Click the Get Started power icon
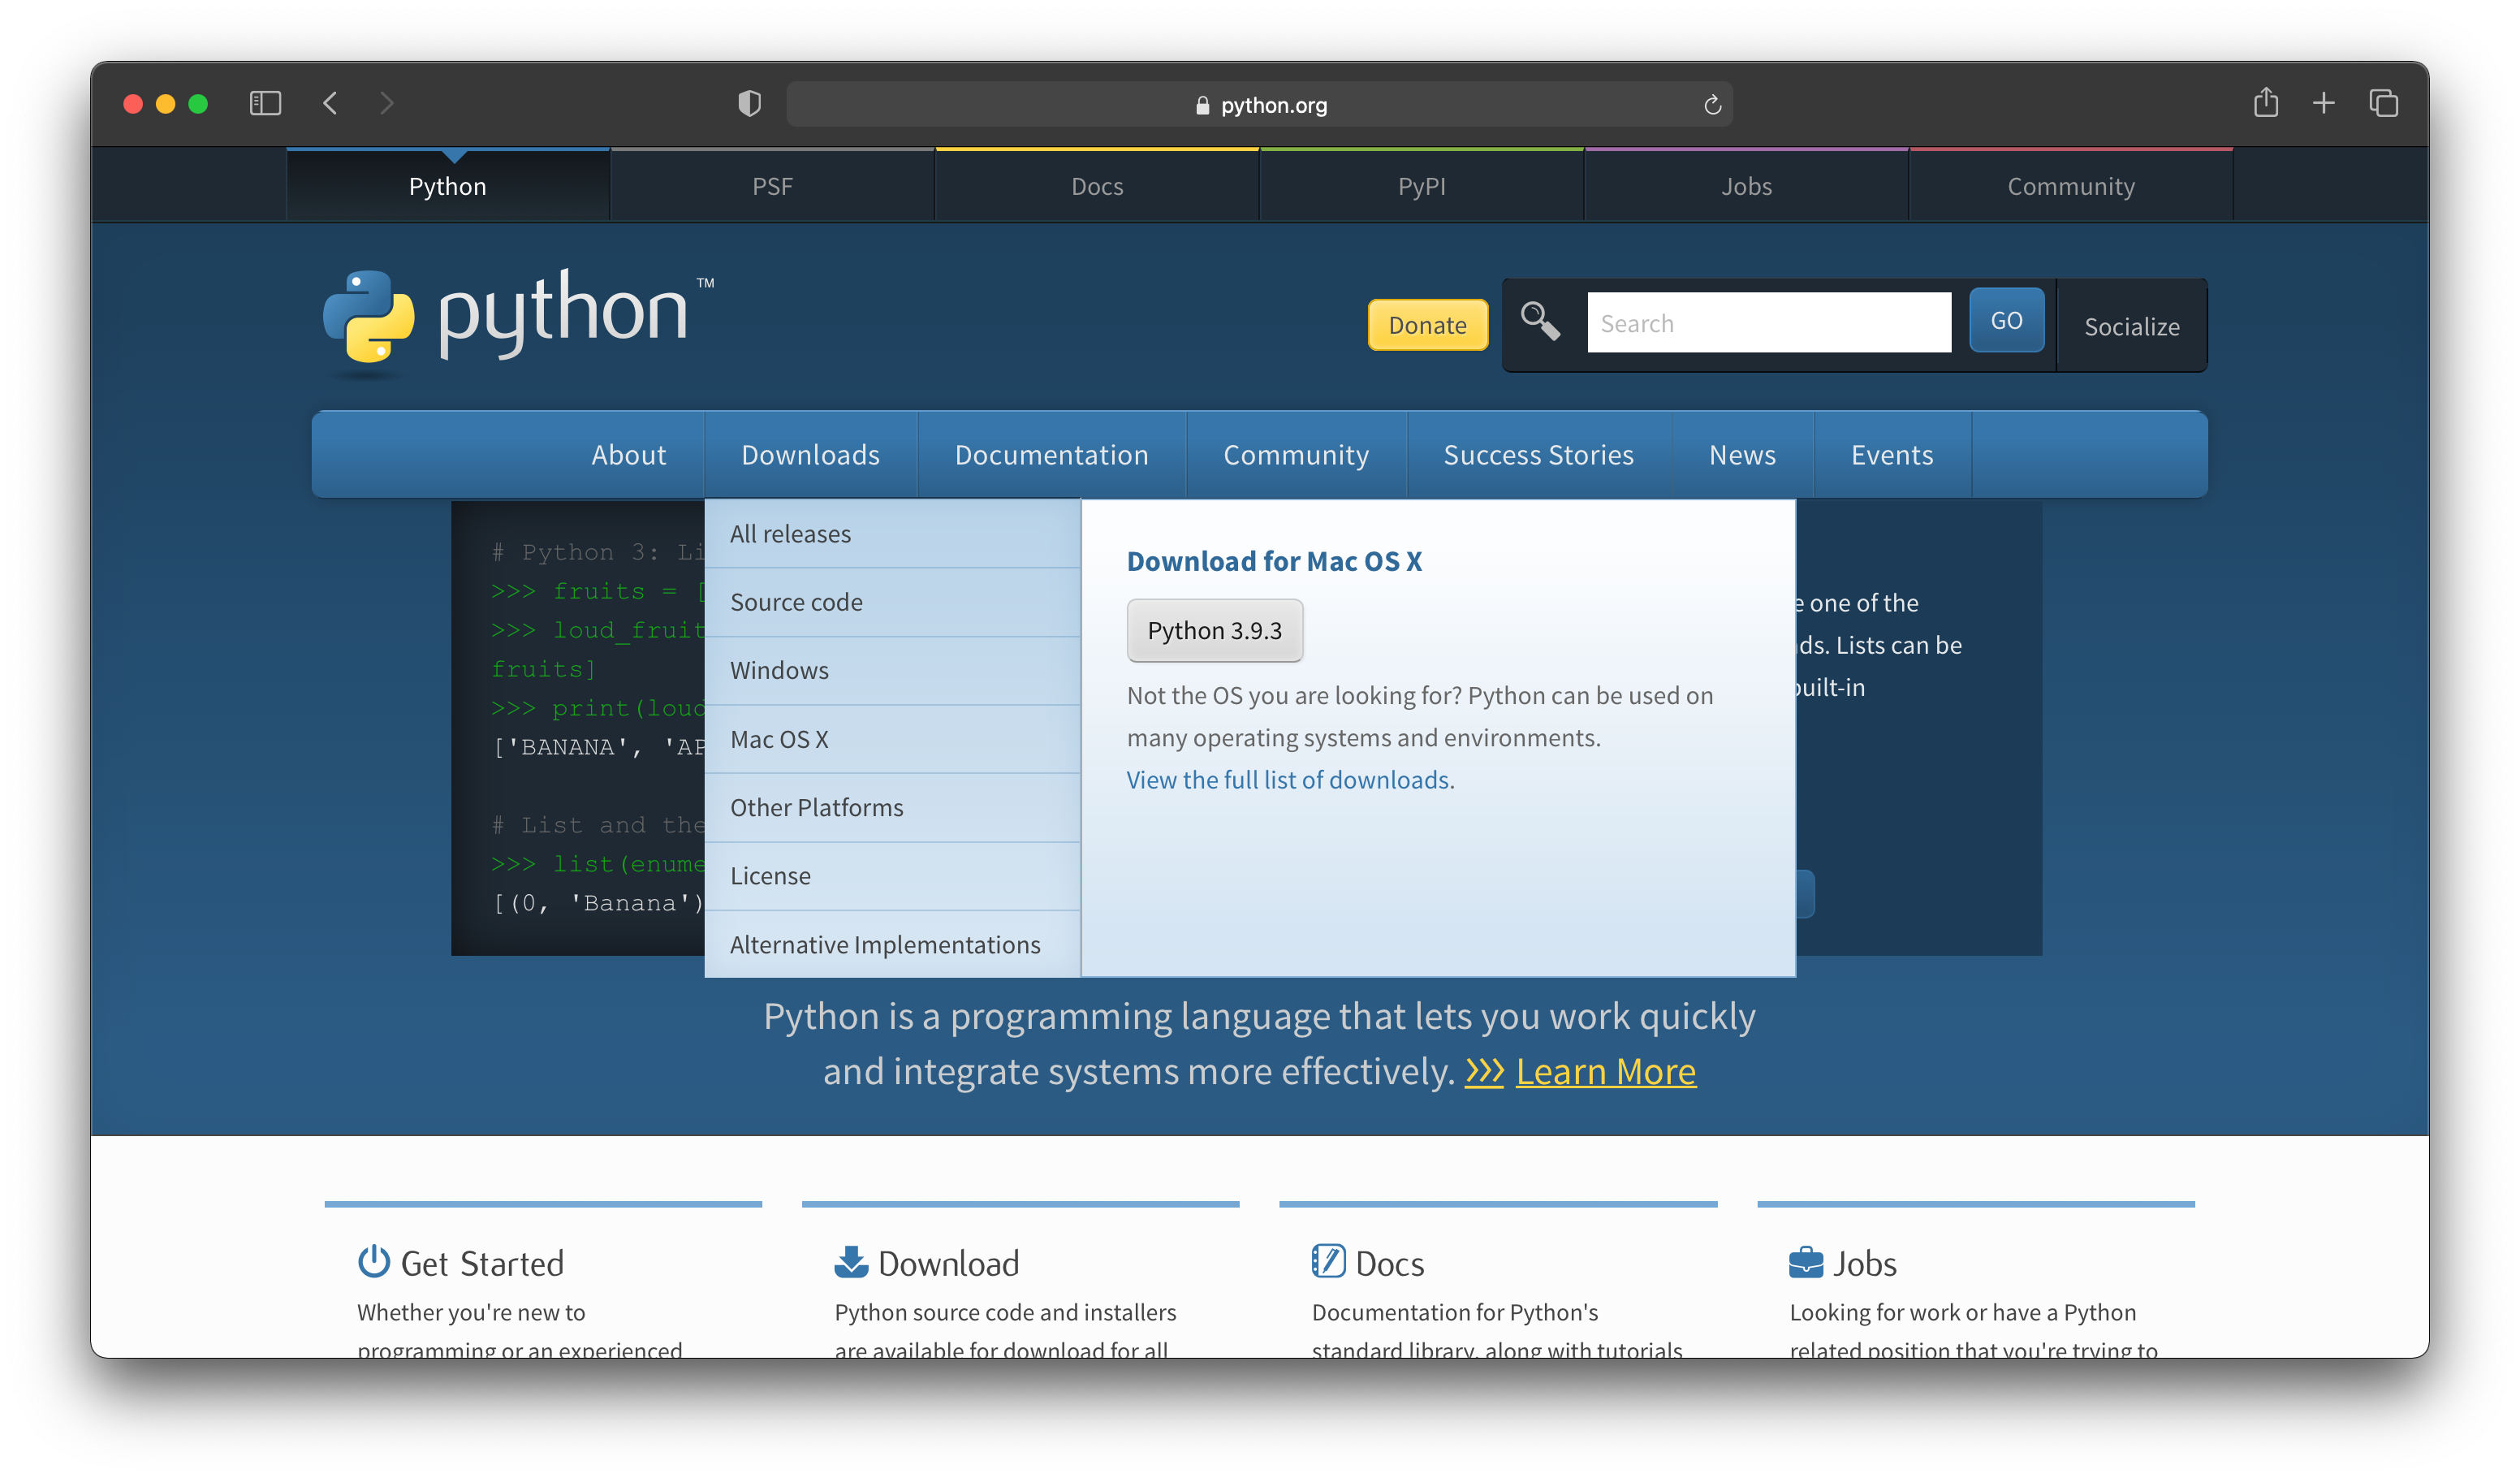This screenshot has height=1478, width=2520. [374, 1262]
